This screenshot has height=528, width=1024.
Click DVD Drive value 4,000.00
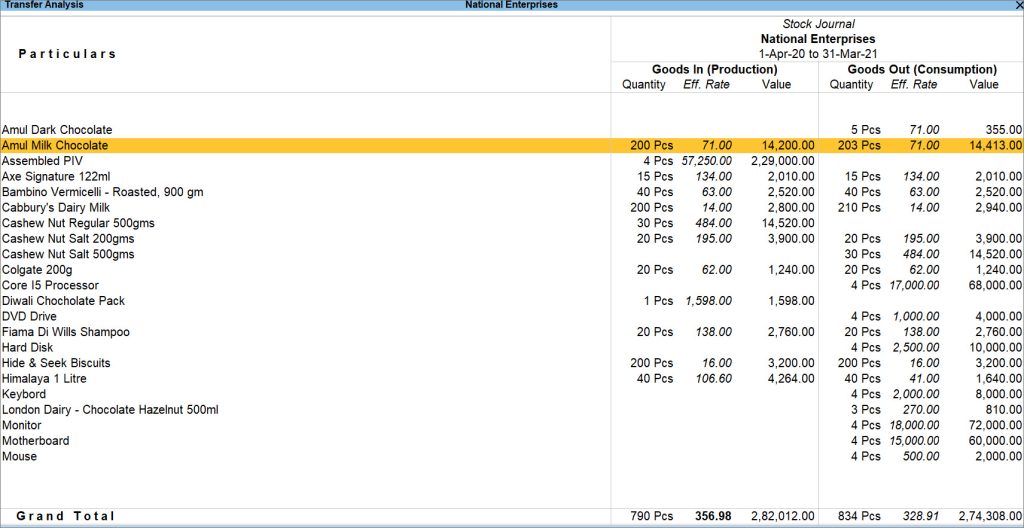(999, 317)
